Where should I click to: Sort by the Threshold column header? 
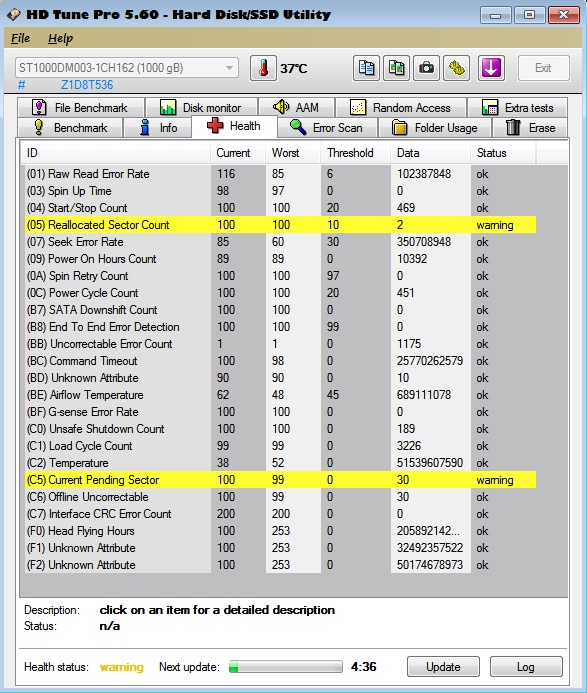pyautogui.click(x=356, y=153)
